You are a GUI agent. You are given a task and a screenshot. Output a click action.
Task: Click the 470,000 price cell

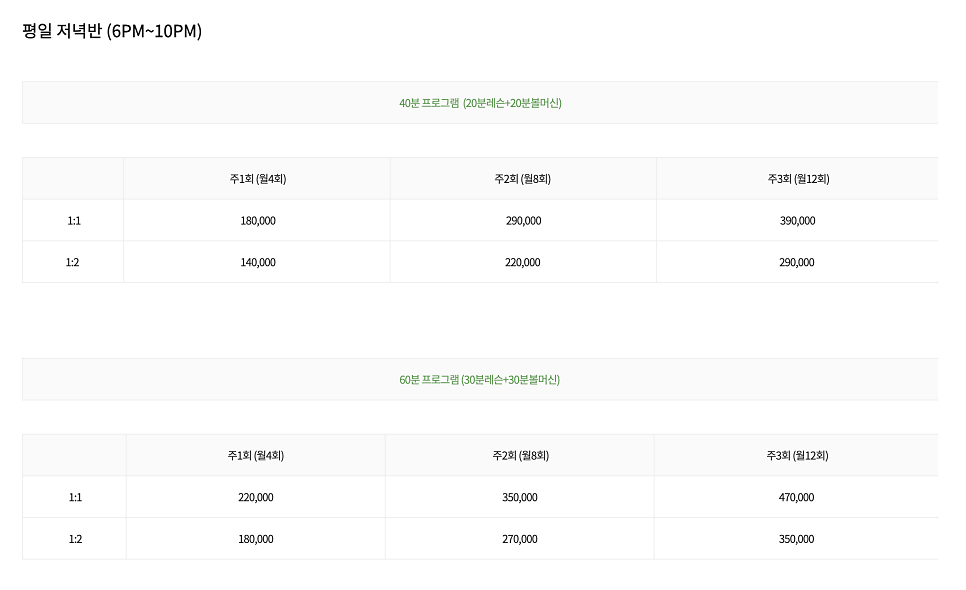pyautogui.click(x=796, y=498)
